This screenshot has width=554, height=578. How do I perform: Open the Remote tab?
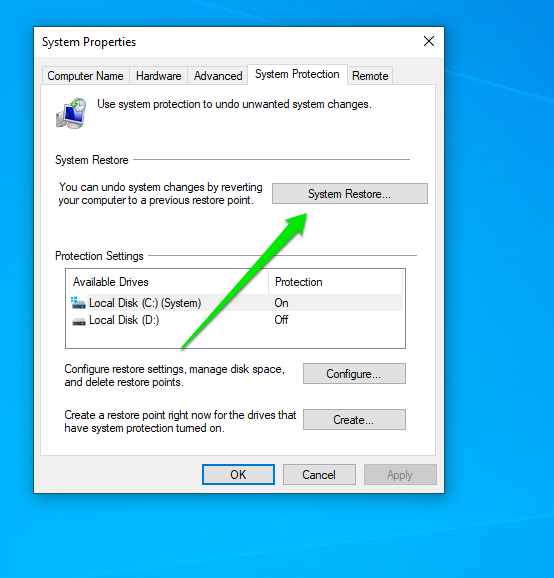pyautogui.click(x=370, y=76)
